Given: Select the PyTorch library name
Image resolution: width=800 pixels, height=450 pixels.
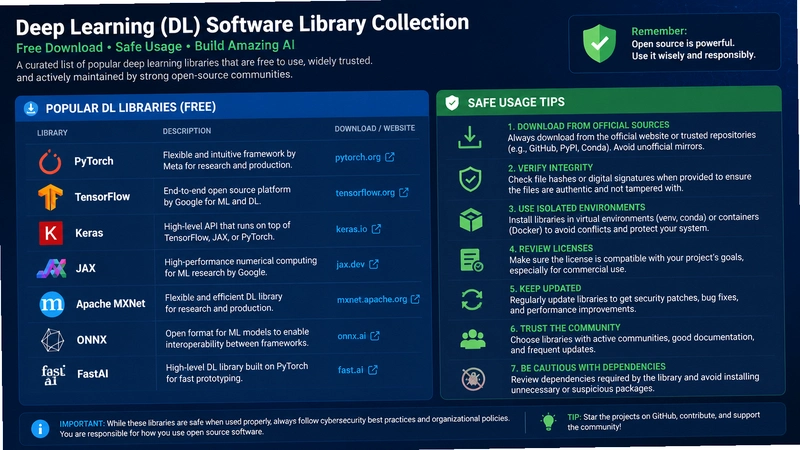Looking at the screenshot, I should tap(94, 161).
